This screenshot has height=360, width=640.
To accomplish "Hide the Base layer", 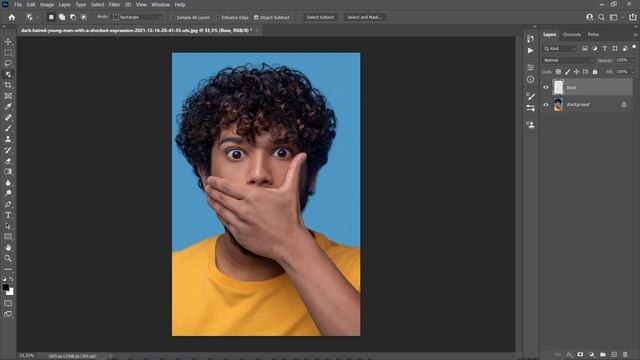I will 546,87.
